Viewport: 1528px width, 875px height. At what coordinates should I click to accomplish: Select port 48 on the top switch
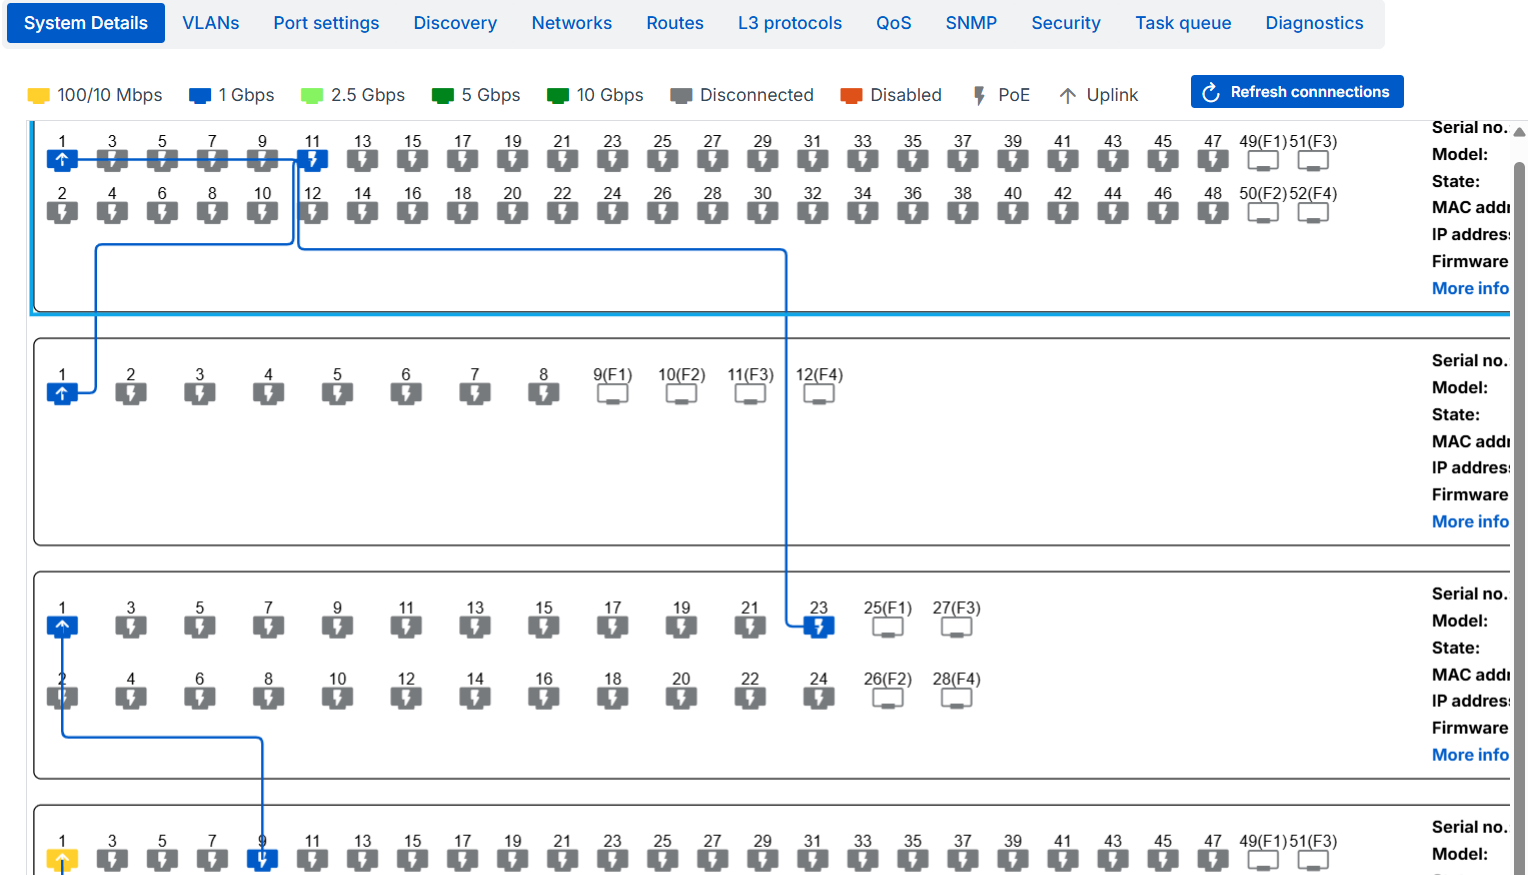tap(1213, 212)
